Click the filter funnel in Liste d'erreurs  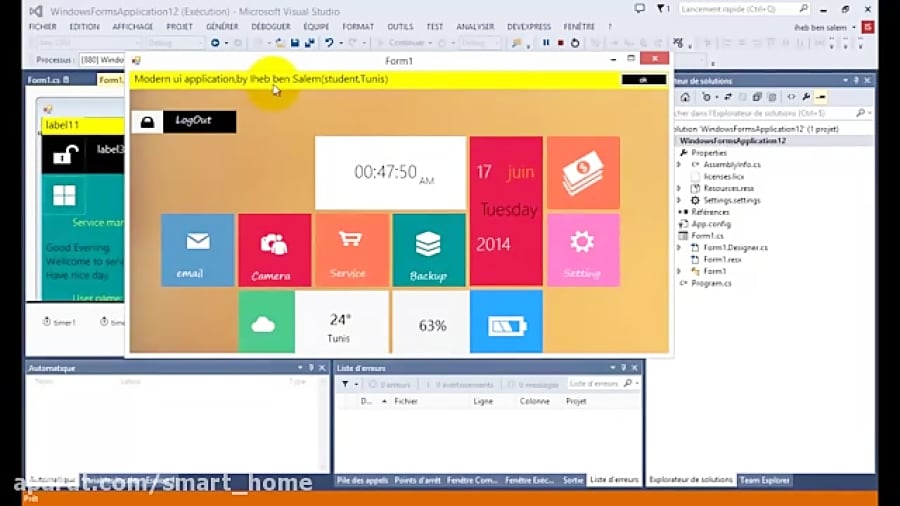pos(345,384)
